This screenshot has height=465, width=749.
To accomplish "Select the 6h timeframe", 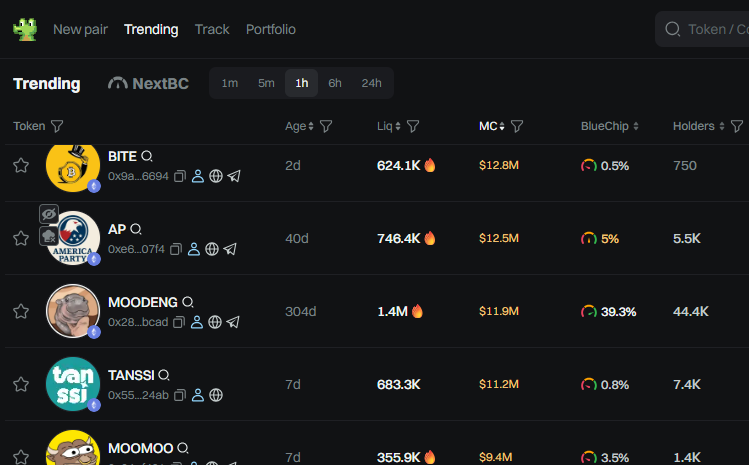I will click(335, 83).
